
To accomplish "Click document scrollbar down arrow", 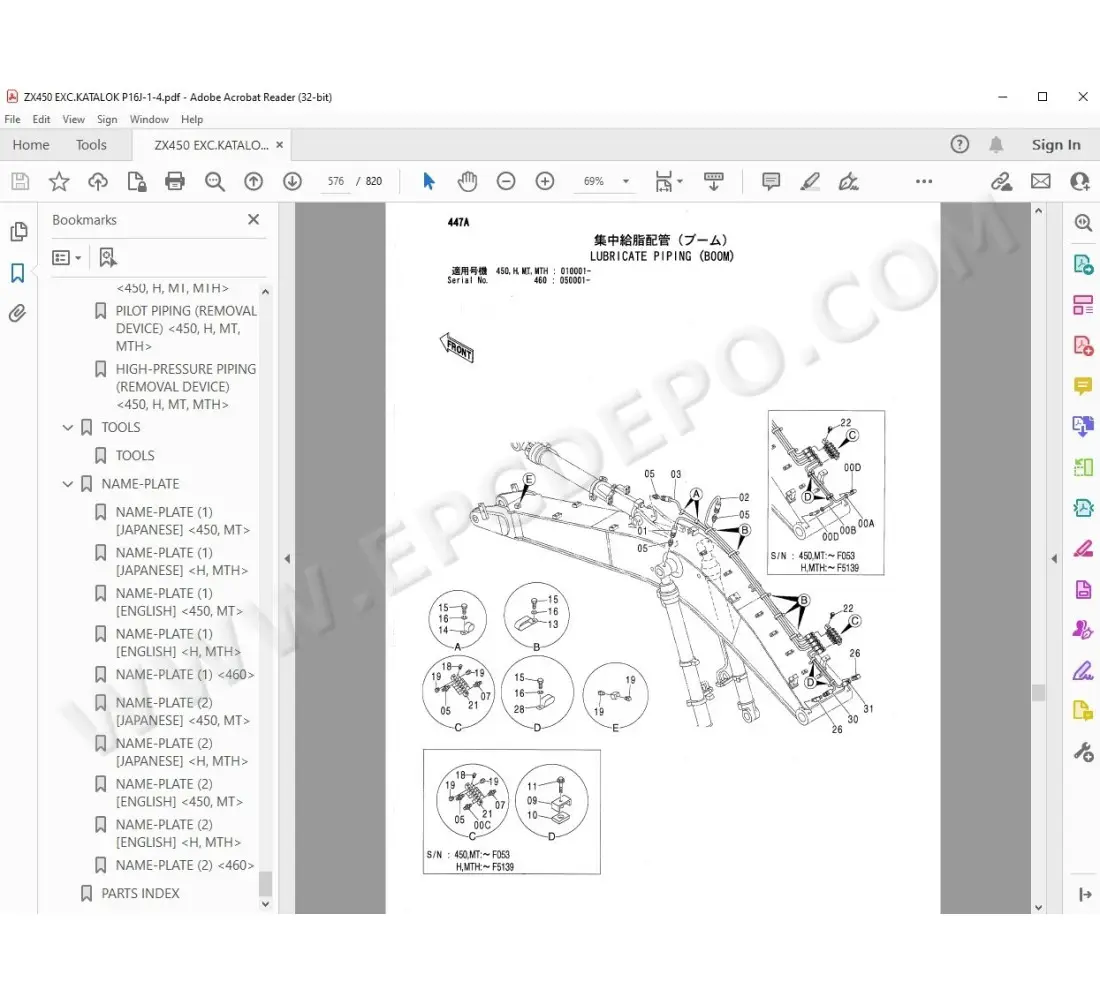I will pos(1038,907).
